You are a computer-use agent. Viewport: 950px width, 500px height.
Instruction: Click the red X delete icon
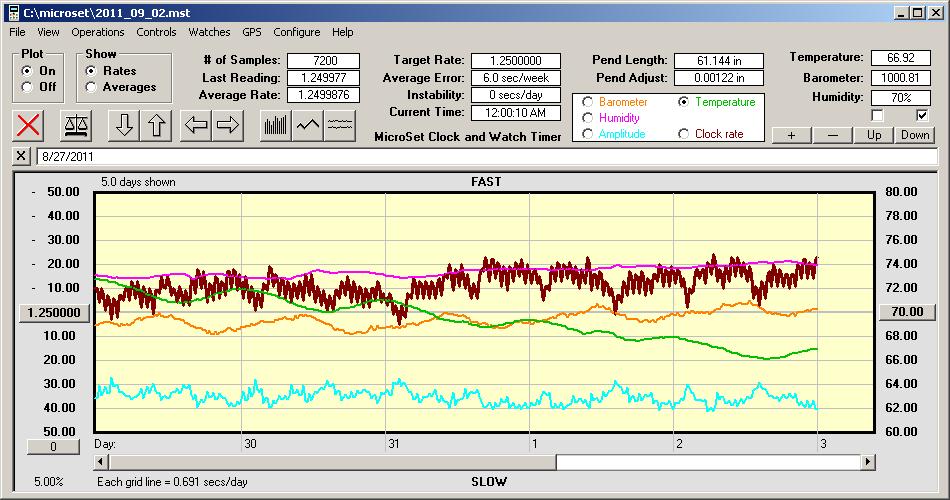coord(28,125)
